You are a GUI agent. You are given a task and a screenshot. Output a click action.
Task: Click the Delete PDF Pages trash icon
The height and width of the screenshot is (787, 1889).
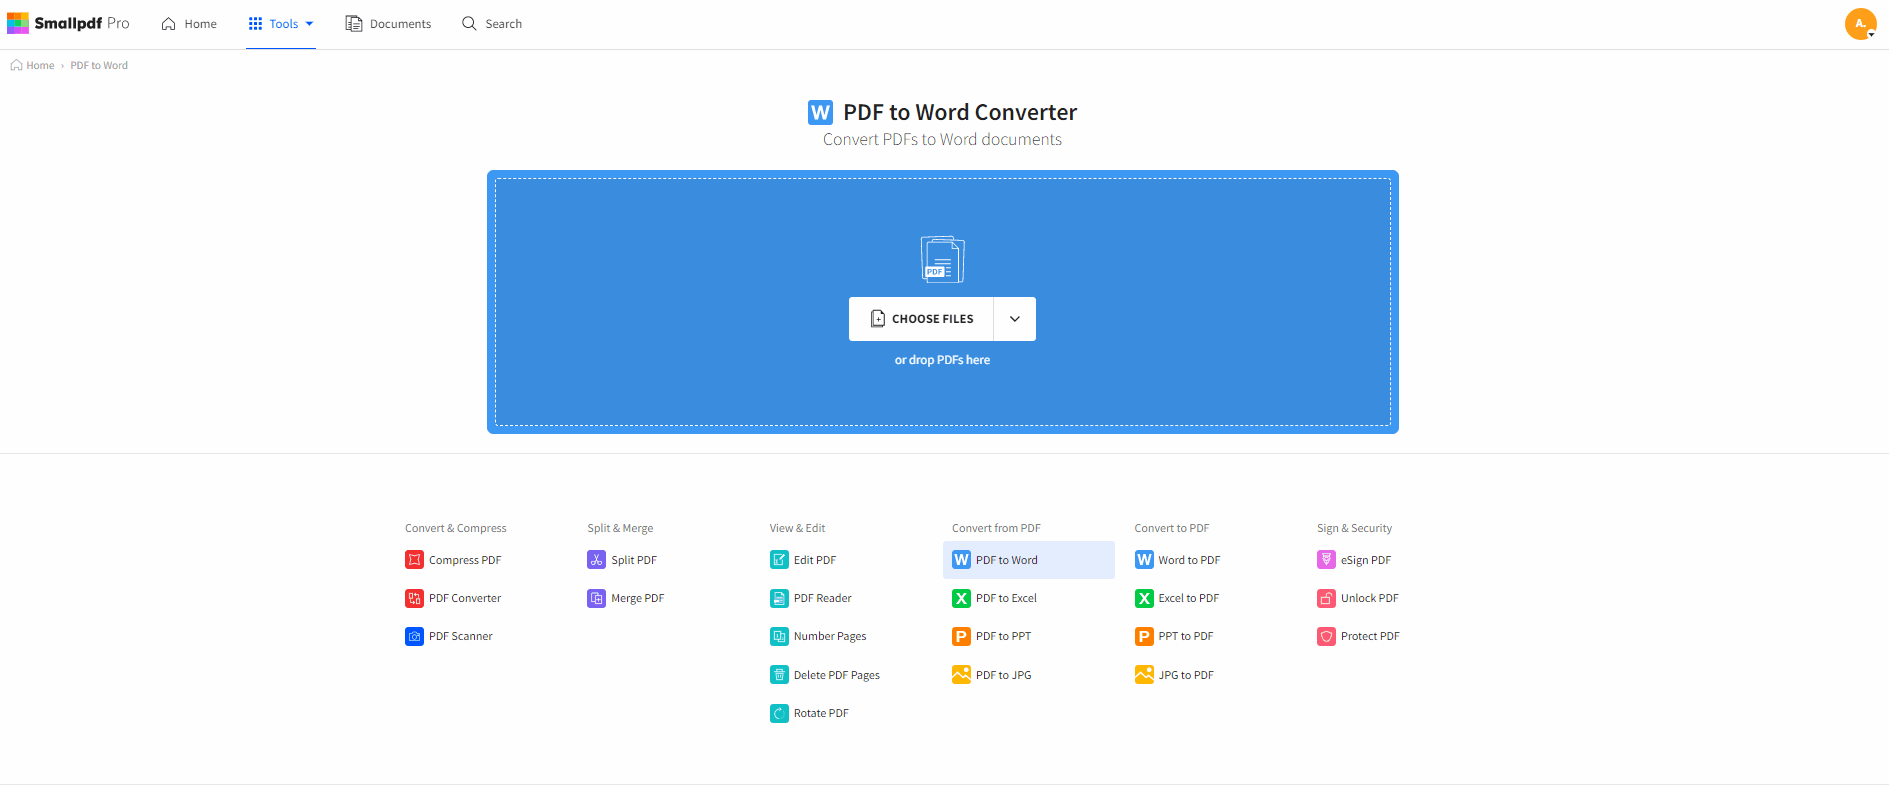coord(779,675)
